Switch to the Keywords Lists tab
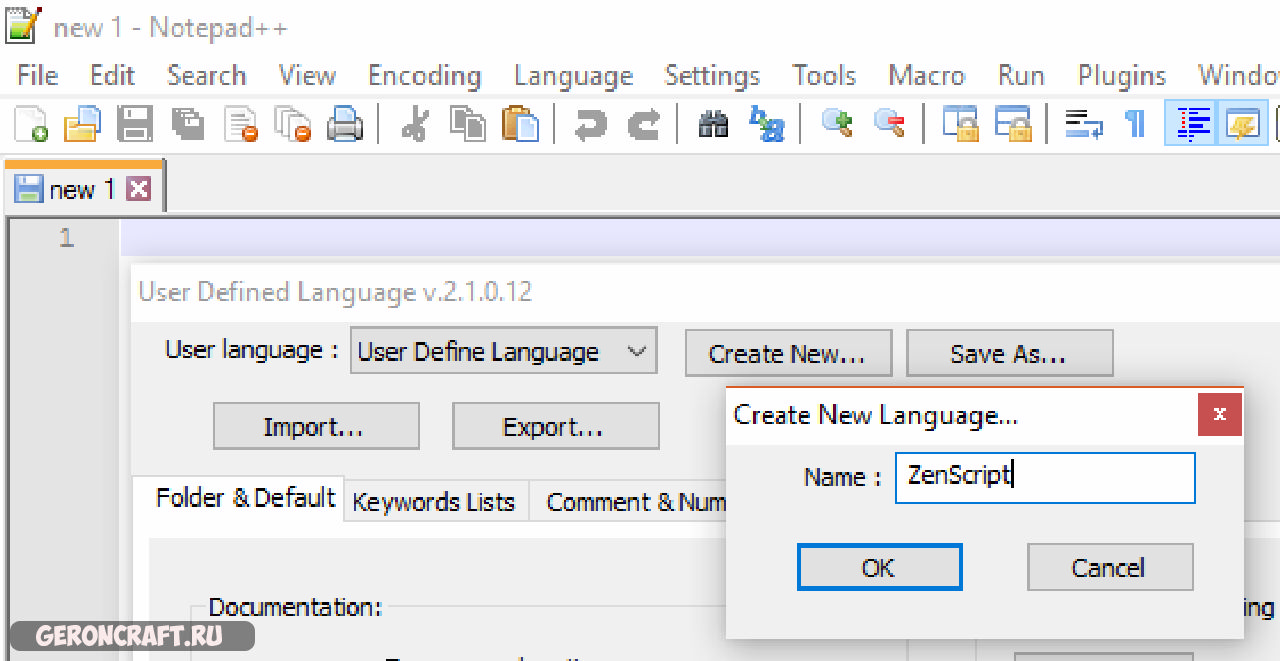1280x661 pixels. coord(434,502)
